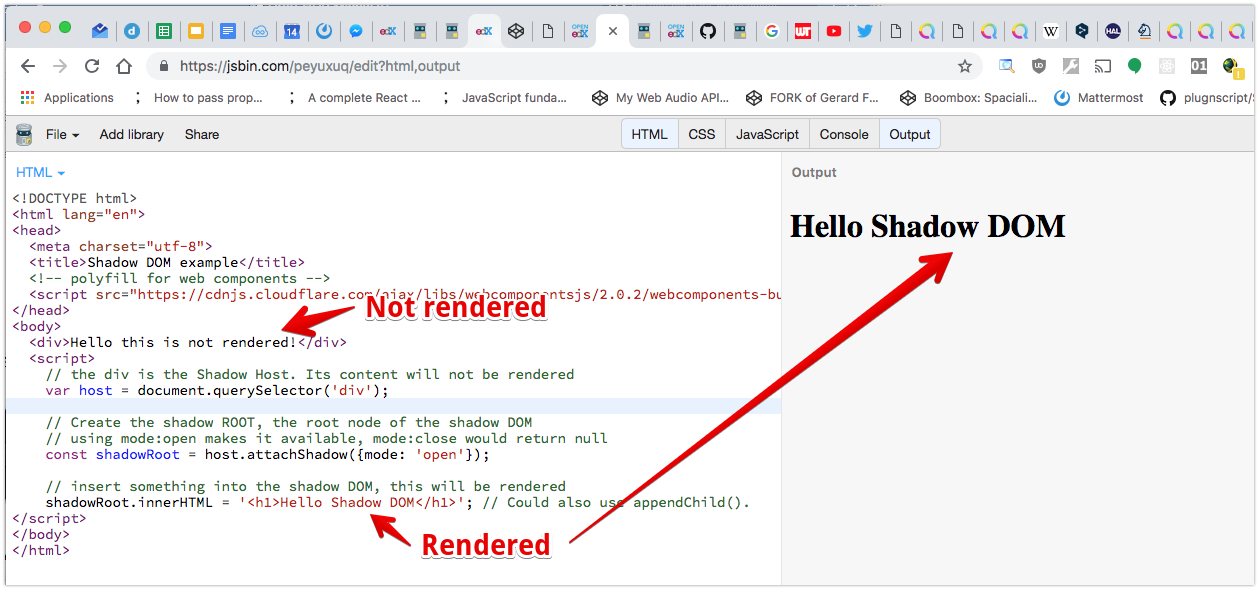Click the Chromecast cast icon in toolbar
This screenshot has width=1259, height=590.
(x=1103, y=66)
